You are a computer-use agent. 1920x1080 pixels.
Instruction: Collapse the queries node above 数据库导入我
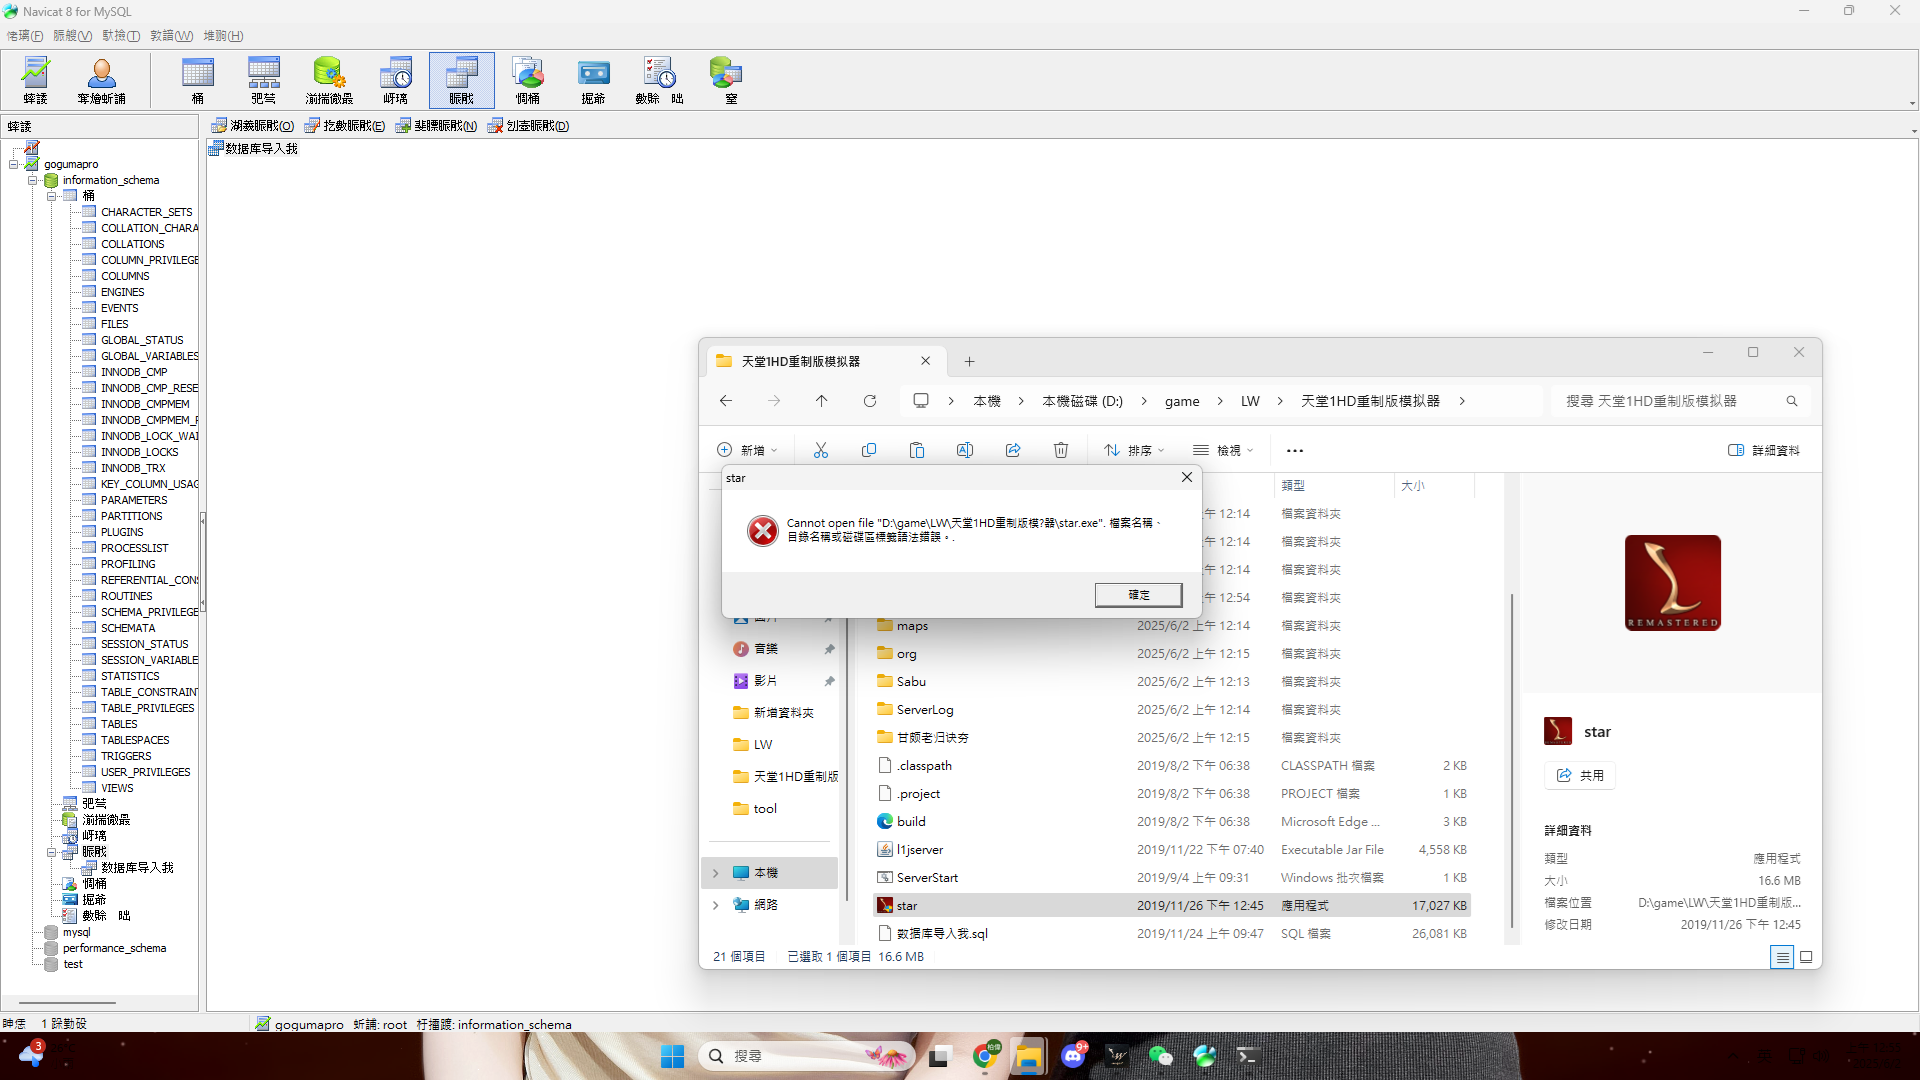(52, 852)
